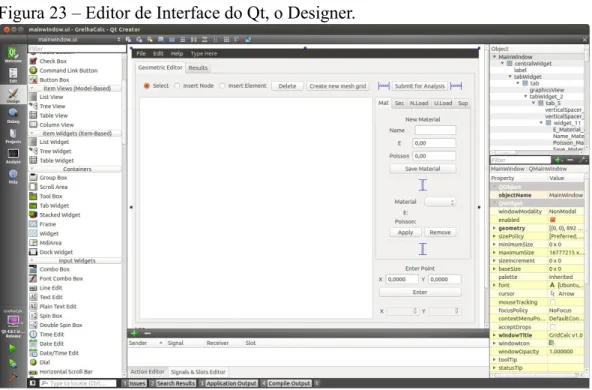
Task: Open the Projects mode in sidebar
Action: click(13, 136)
